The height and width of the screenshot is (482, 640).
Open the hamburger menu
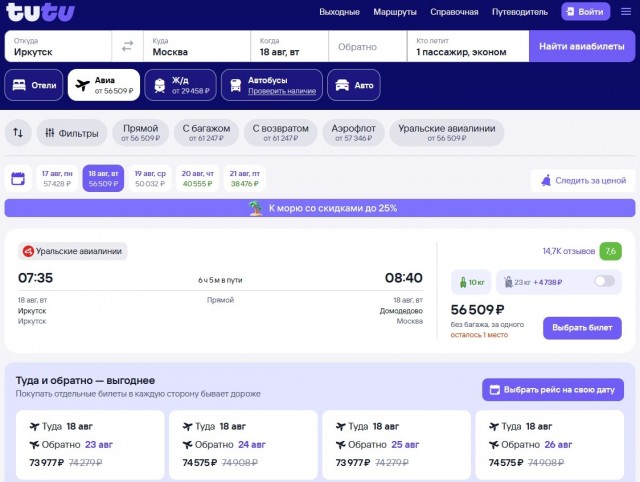tap(626, 11)
